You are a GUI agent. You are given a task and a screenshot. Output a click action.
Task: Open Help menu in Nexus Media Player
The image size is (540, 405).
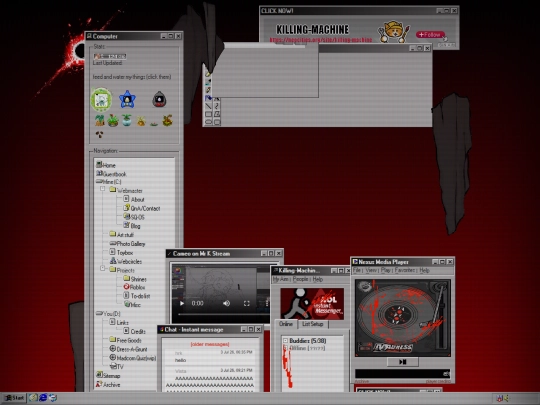coord(424,270)
